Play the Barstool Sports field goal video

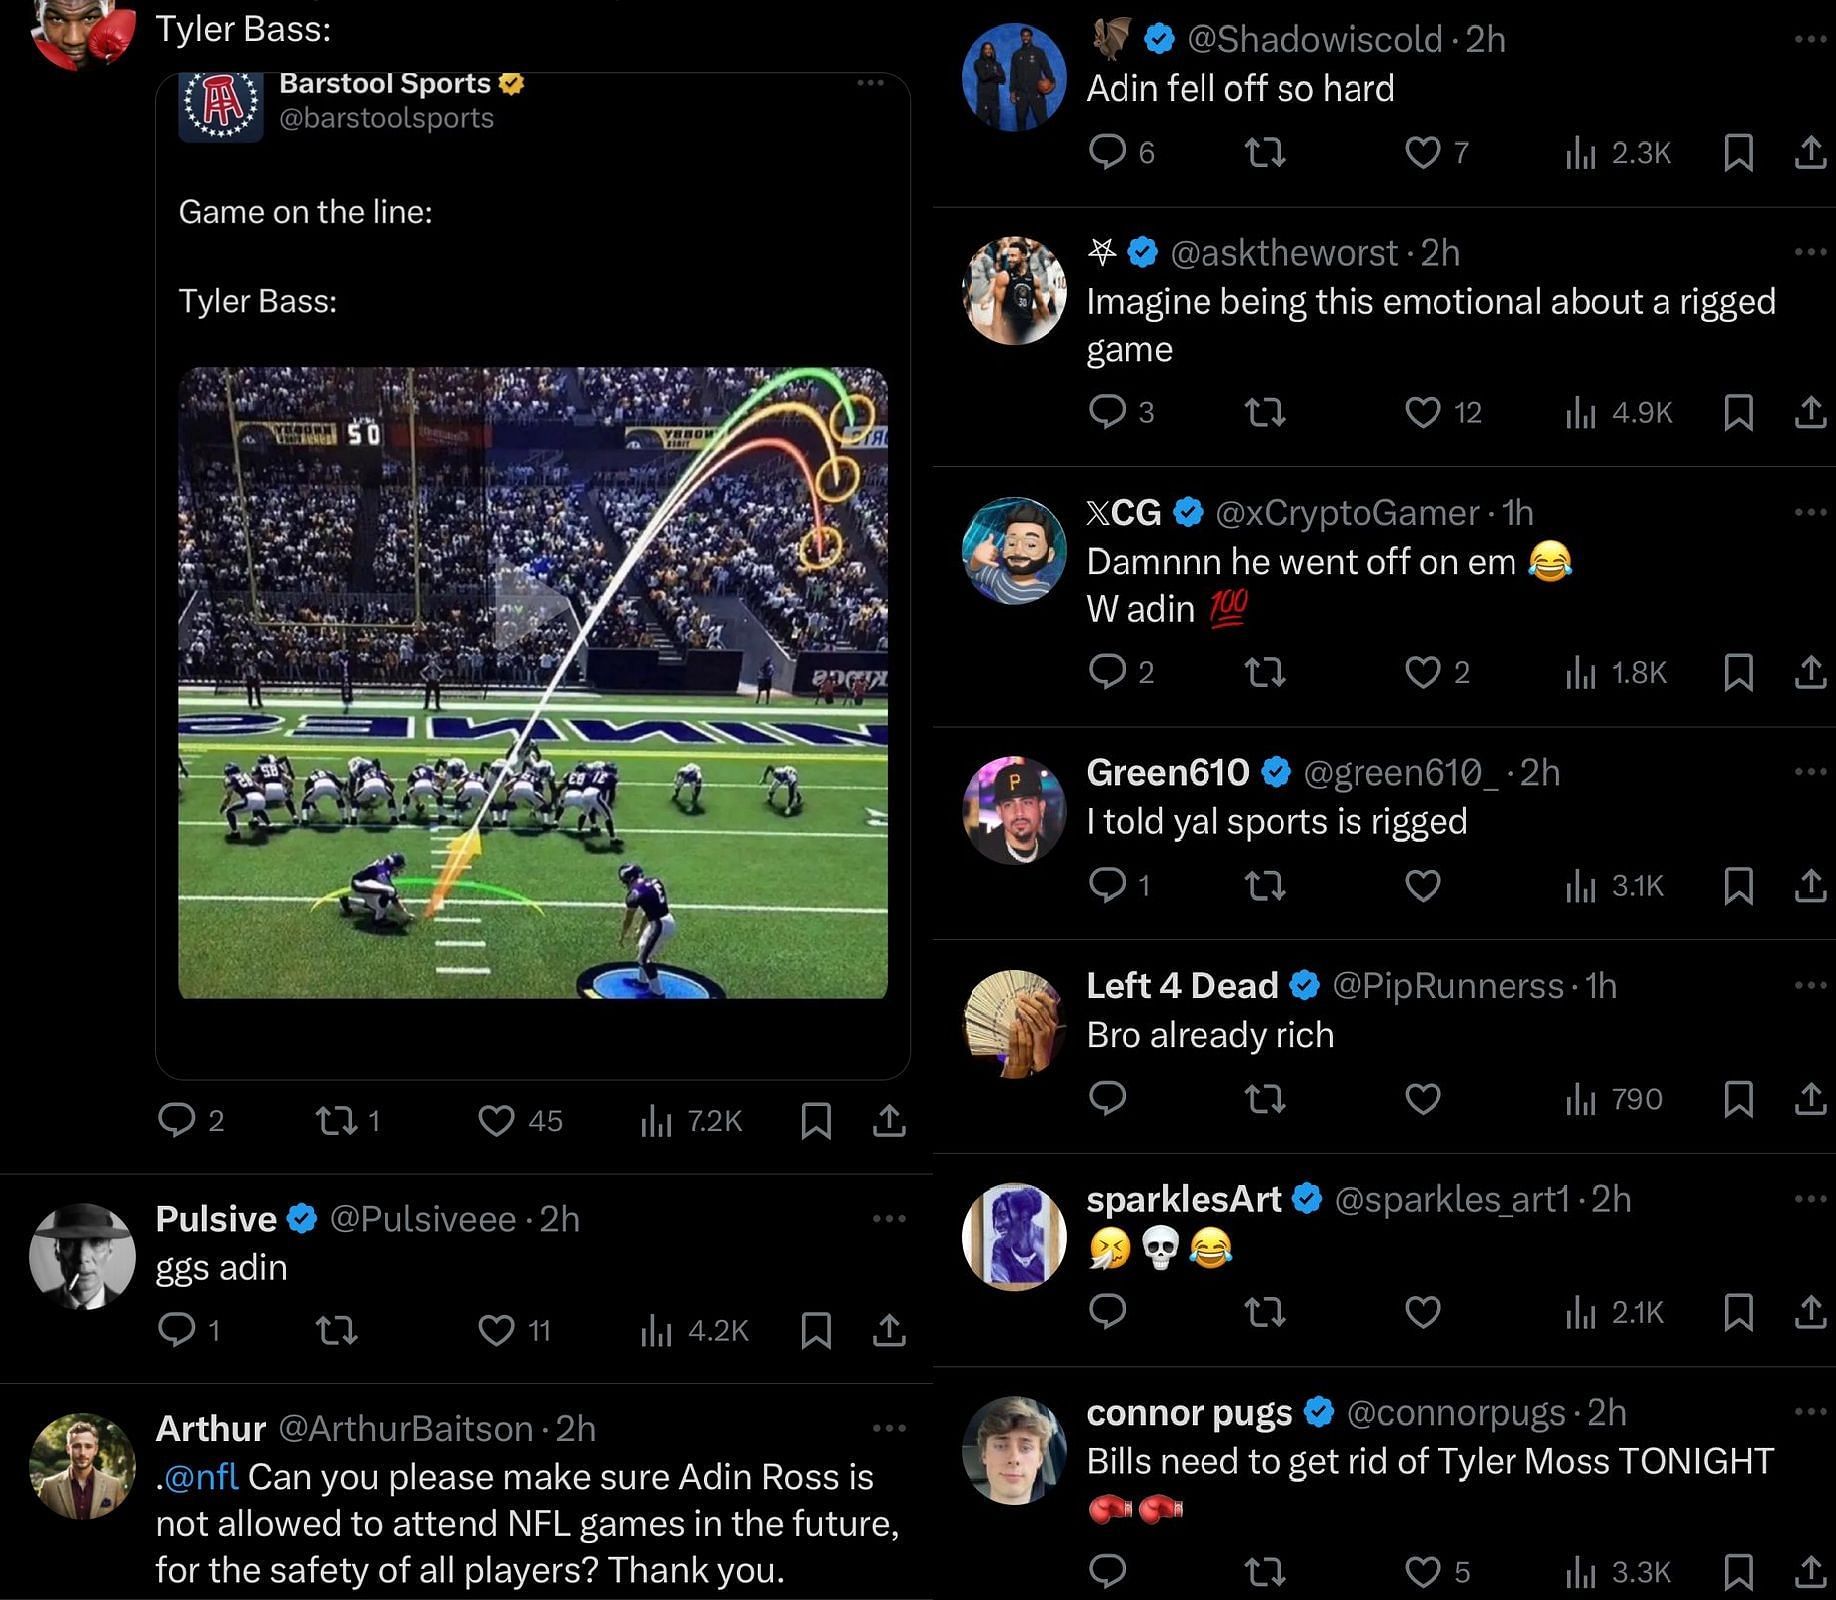pyautogui.click(x=532, y=606)
